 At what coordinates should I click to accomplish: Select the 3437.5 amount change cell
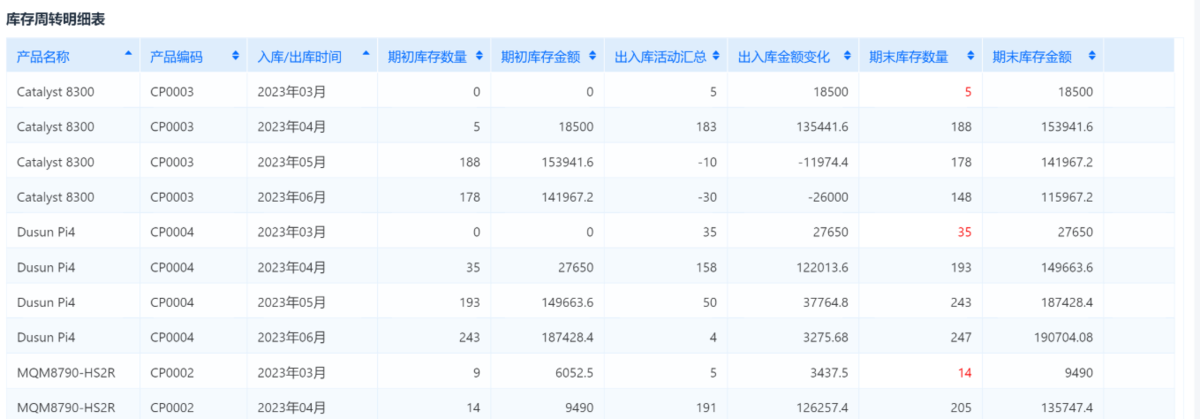pyautogui.click(x=829, y=372)
